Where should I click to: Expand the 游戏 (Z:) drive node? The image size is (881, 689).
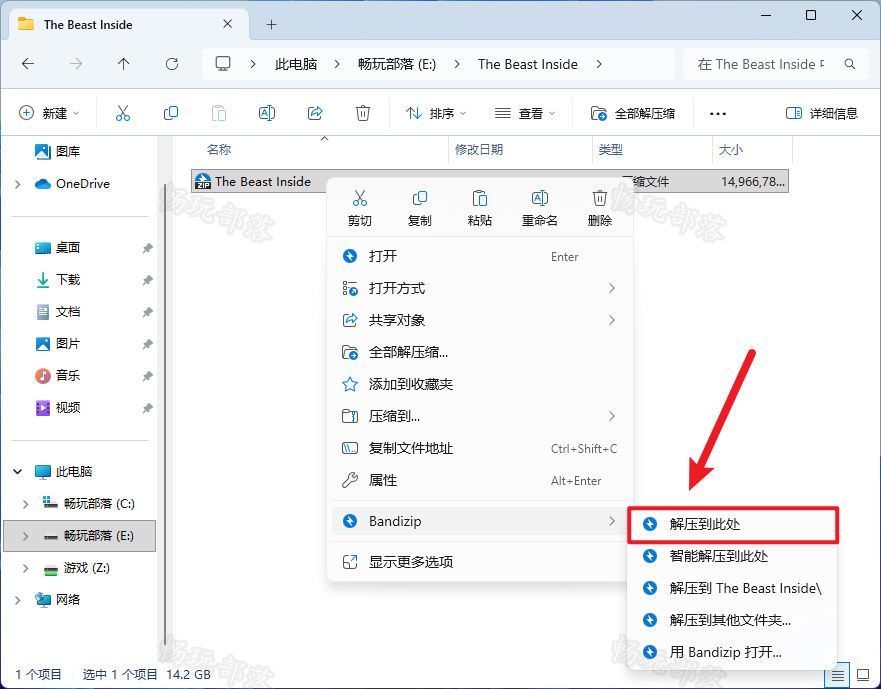pyautogui.click(x=25, y=568)
